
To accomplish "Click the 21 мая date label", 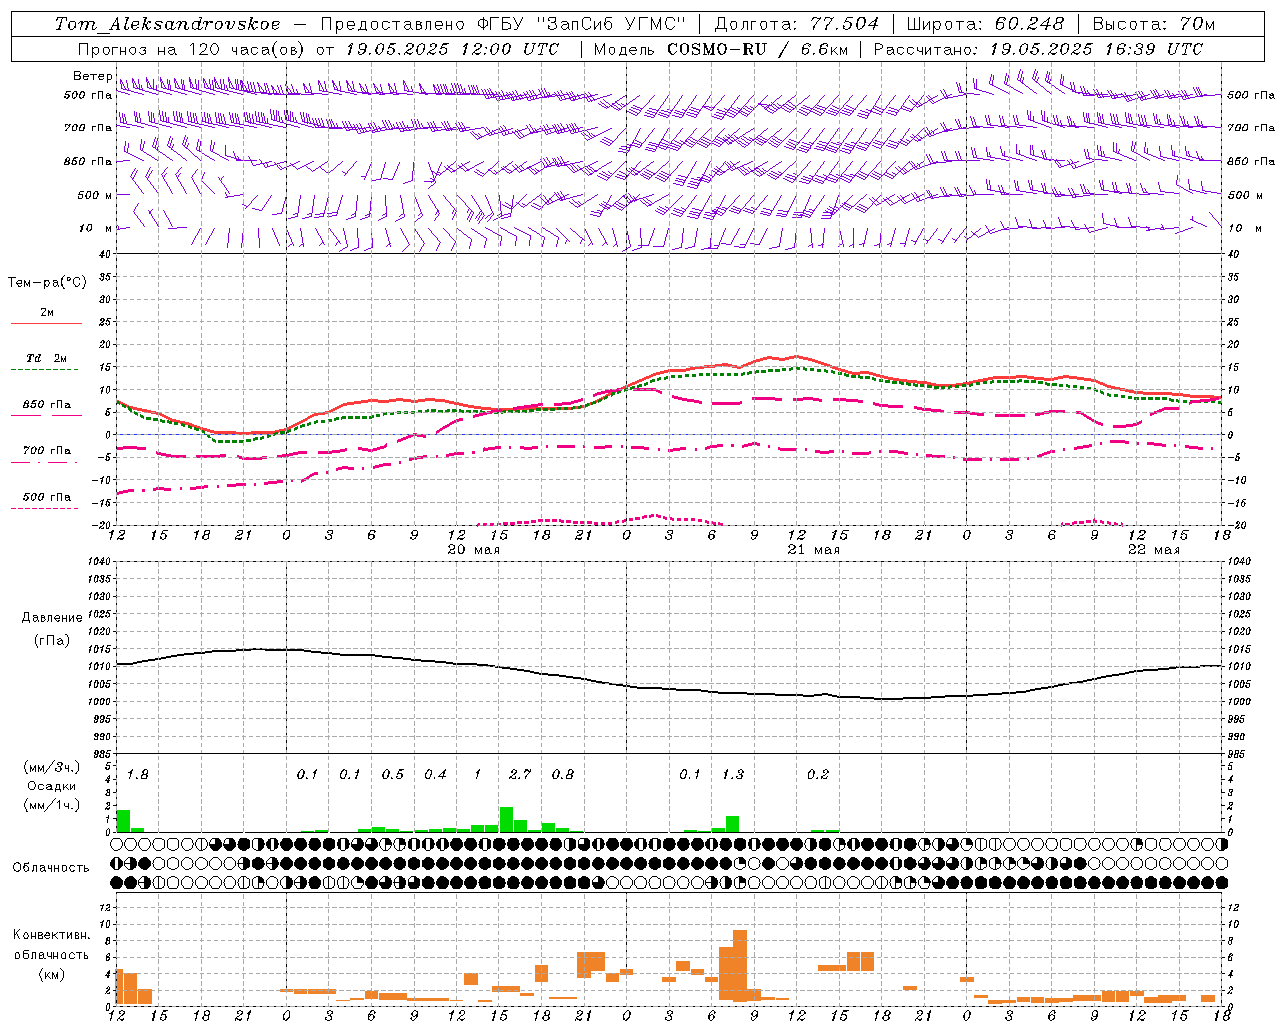I will [814, 550].
